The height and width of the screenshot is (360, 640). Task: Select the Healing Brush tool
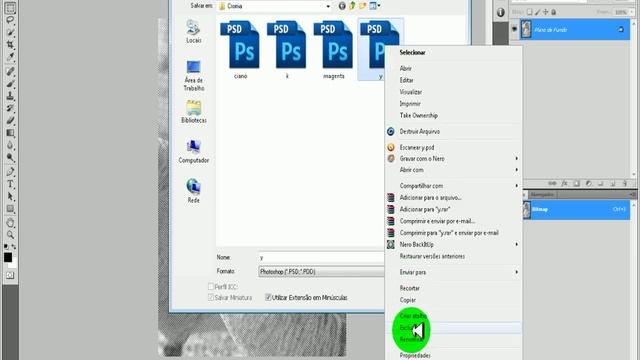click(x=10, y=71)
